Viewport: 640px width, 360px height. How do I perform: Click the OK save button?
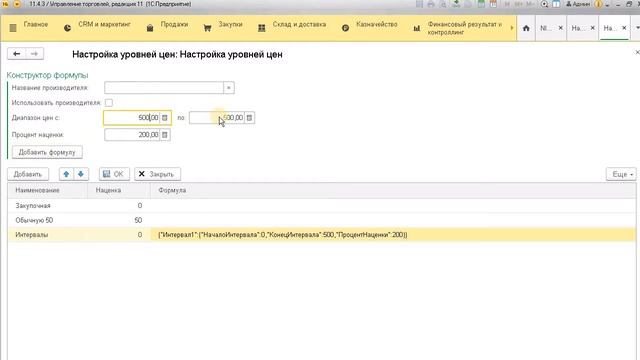(x=114, y=174)
